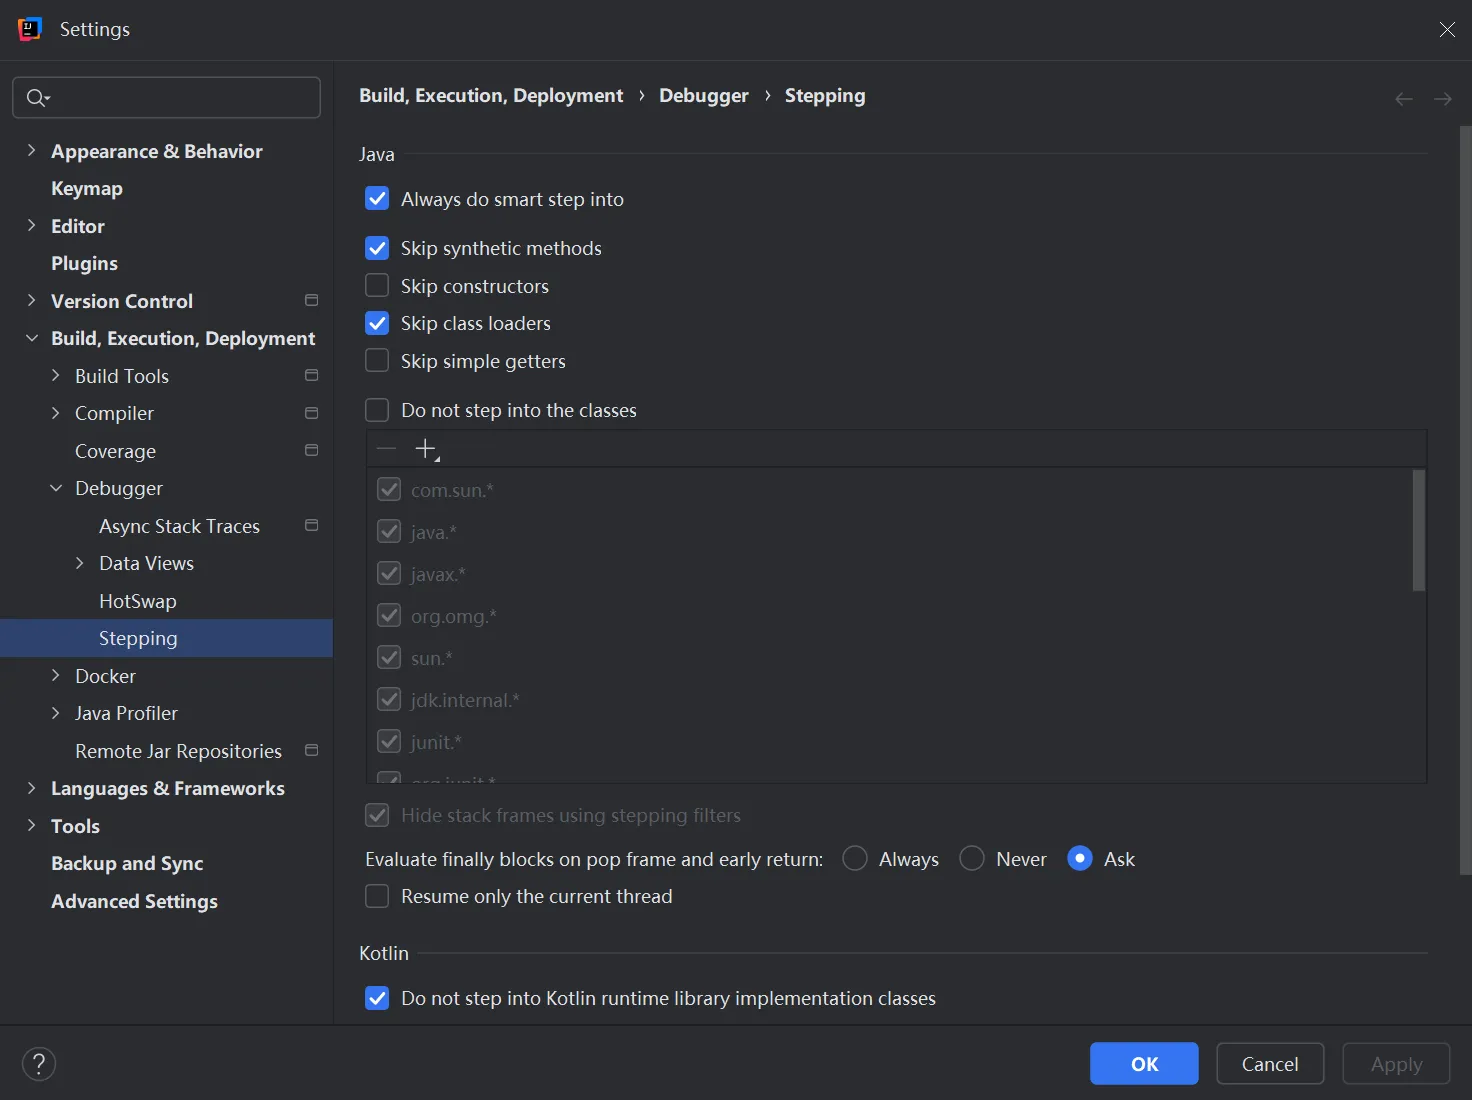This screenshot has height=1100, width=1472.
Task: Click project-level icon next to Remote Jar Repositories
Action: coord(311,751)
